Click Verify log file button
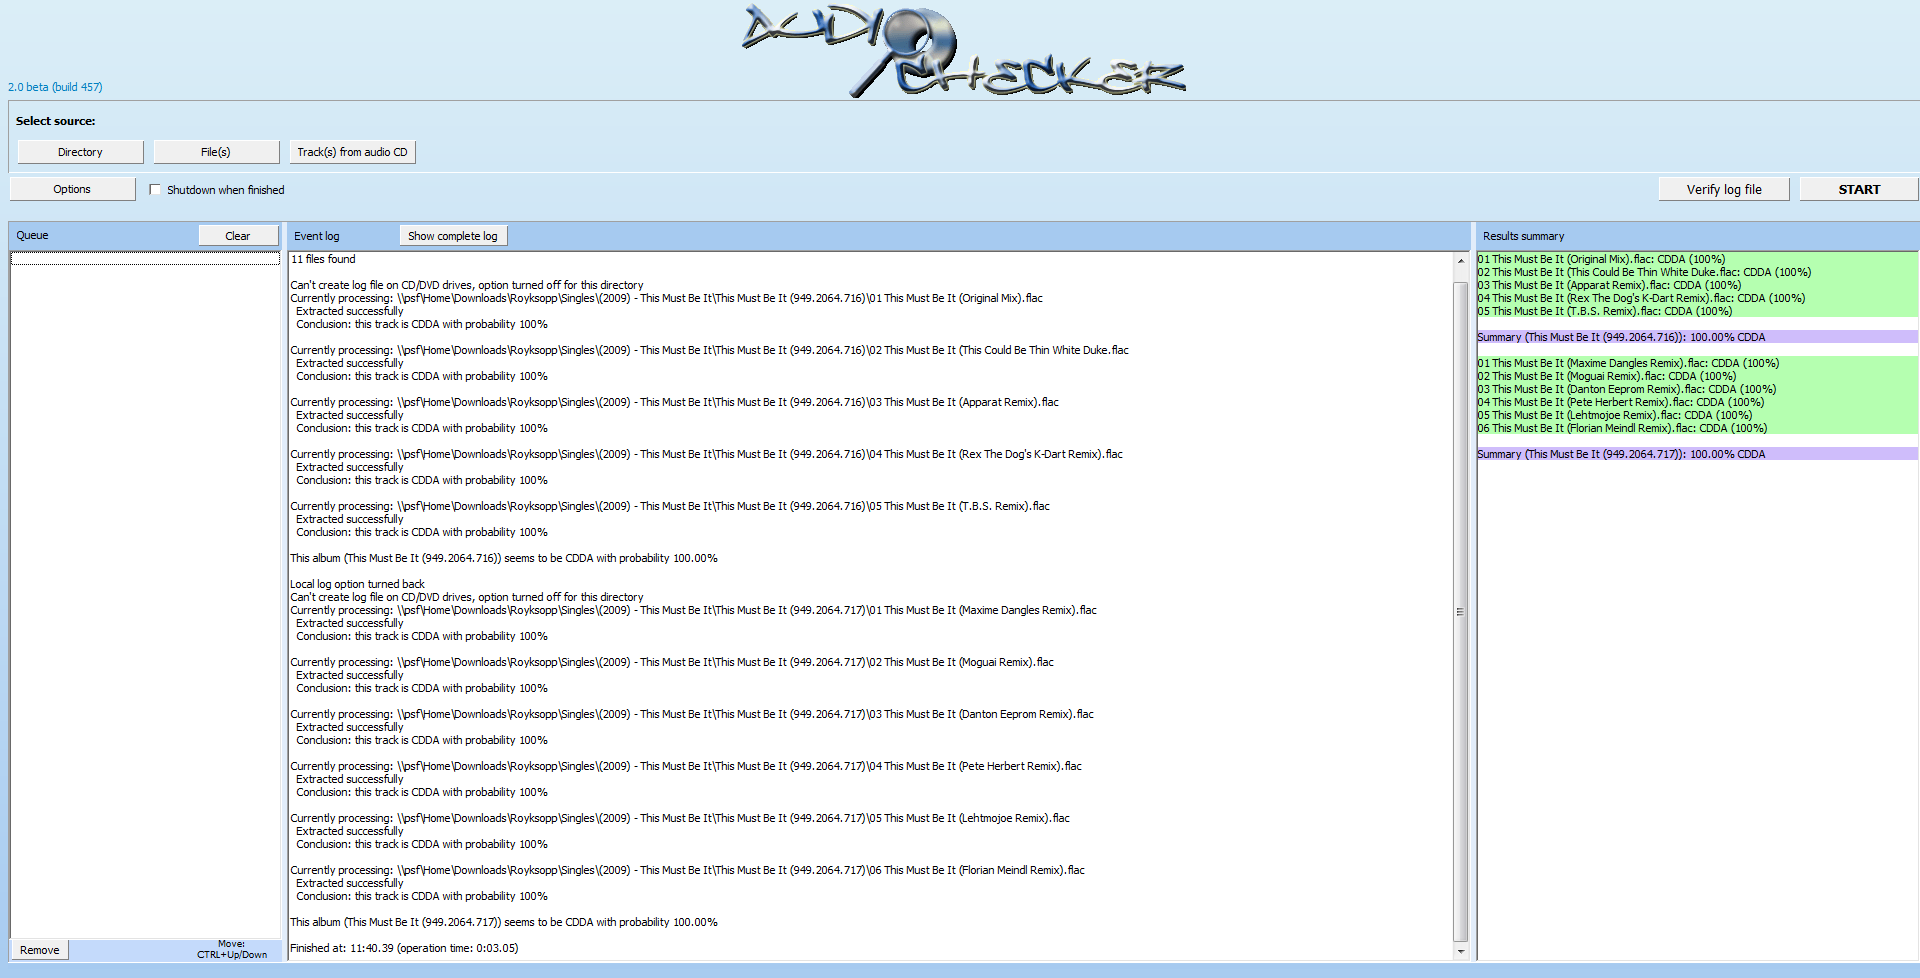 pyautogui.click(x=1723, y=189)
